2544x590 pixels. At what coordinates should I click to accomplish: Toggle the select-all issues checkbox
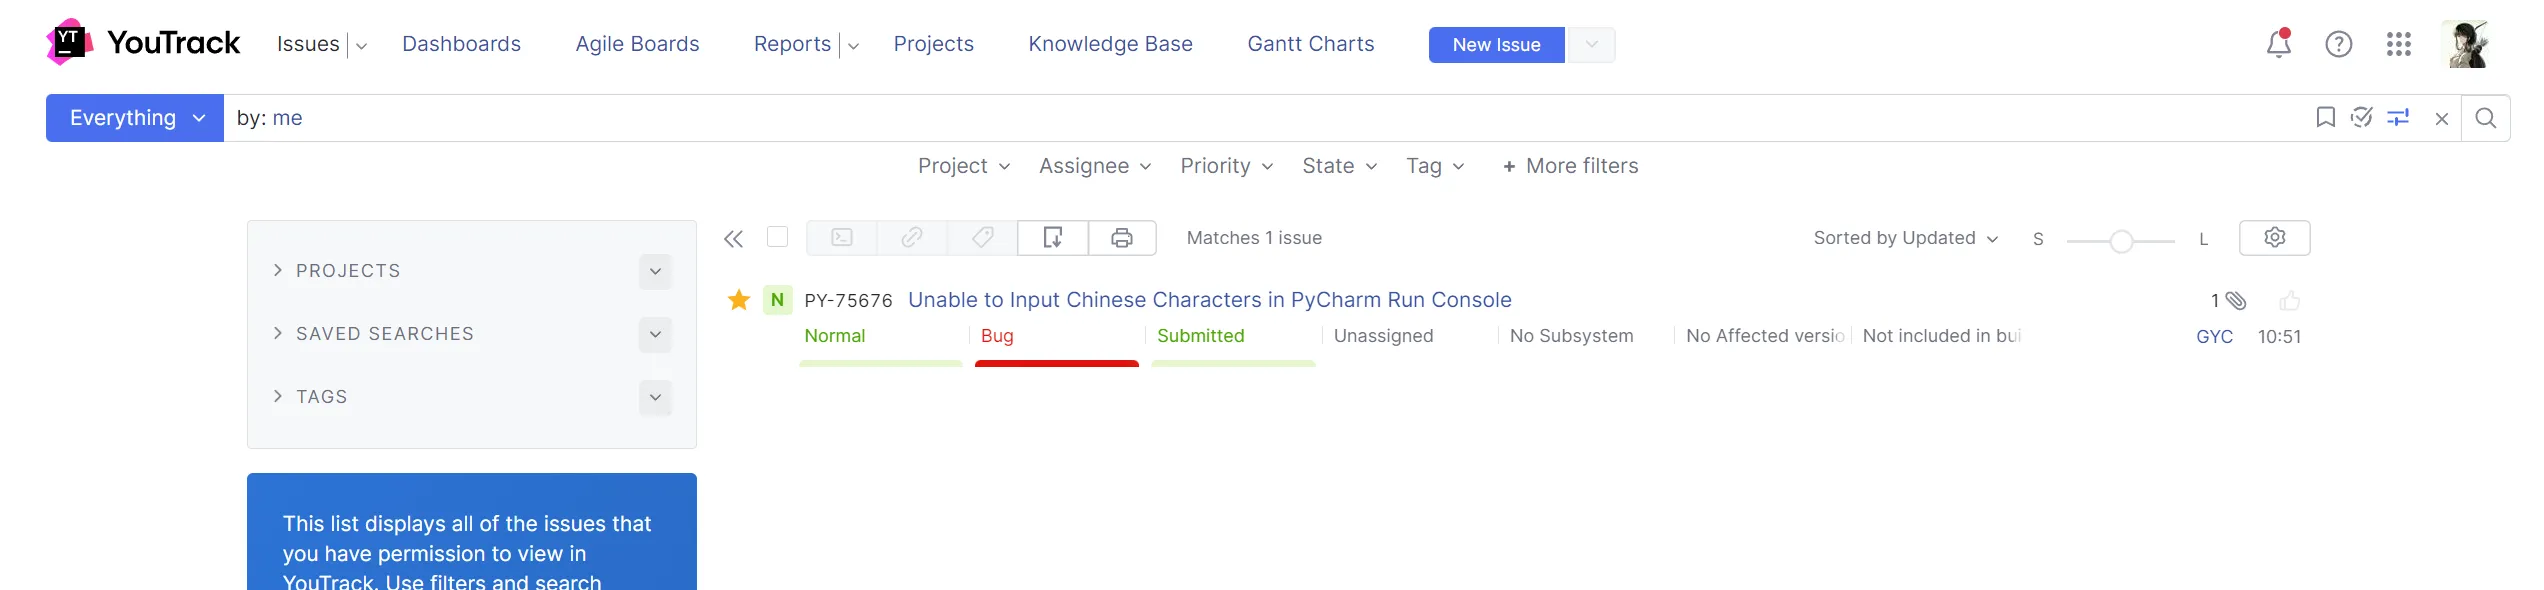[x=777, y=237]
